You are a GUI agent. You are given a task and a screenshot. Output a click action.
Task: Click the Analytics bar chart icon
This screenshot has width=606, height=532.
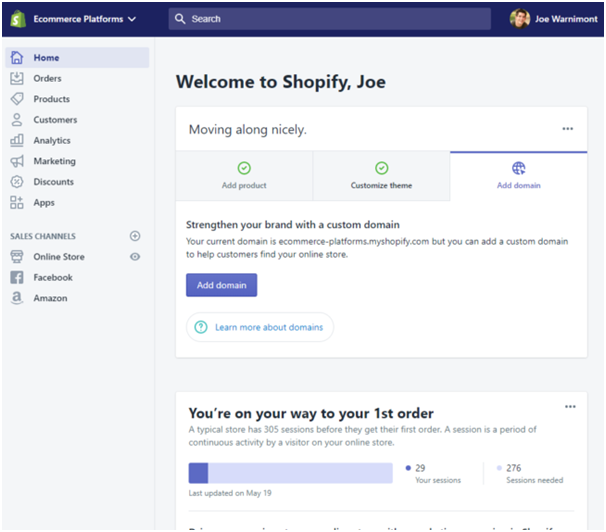coord(17,141)
